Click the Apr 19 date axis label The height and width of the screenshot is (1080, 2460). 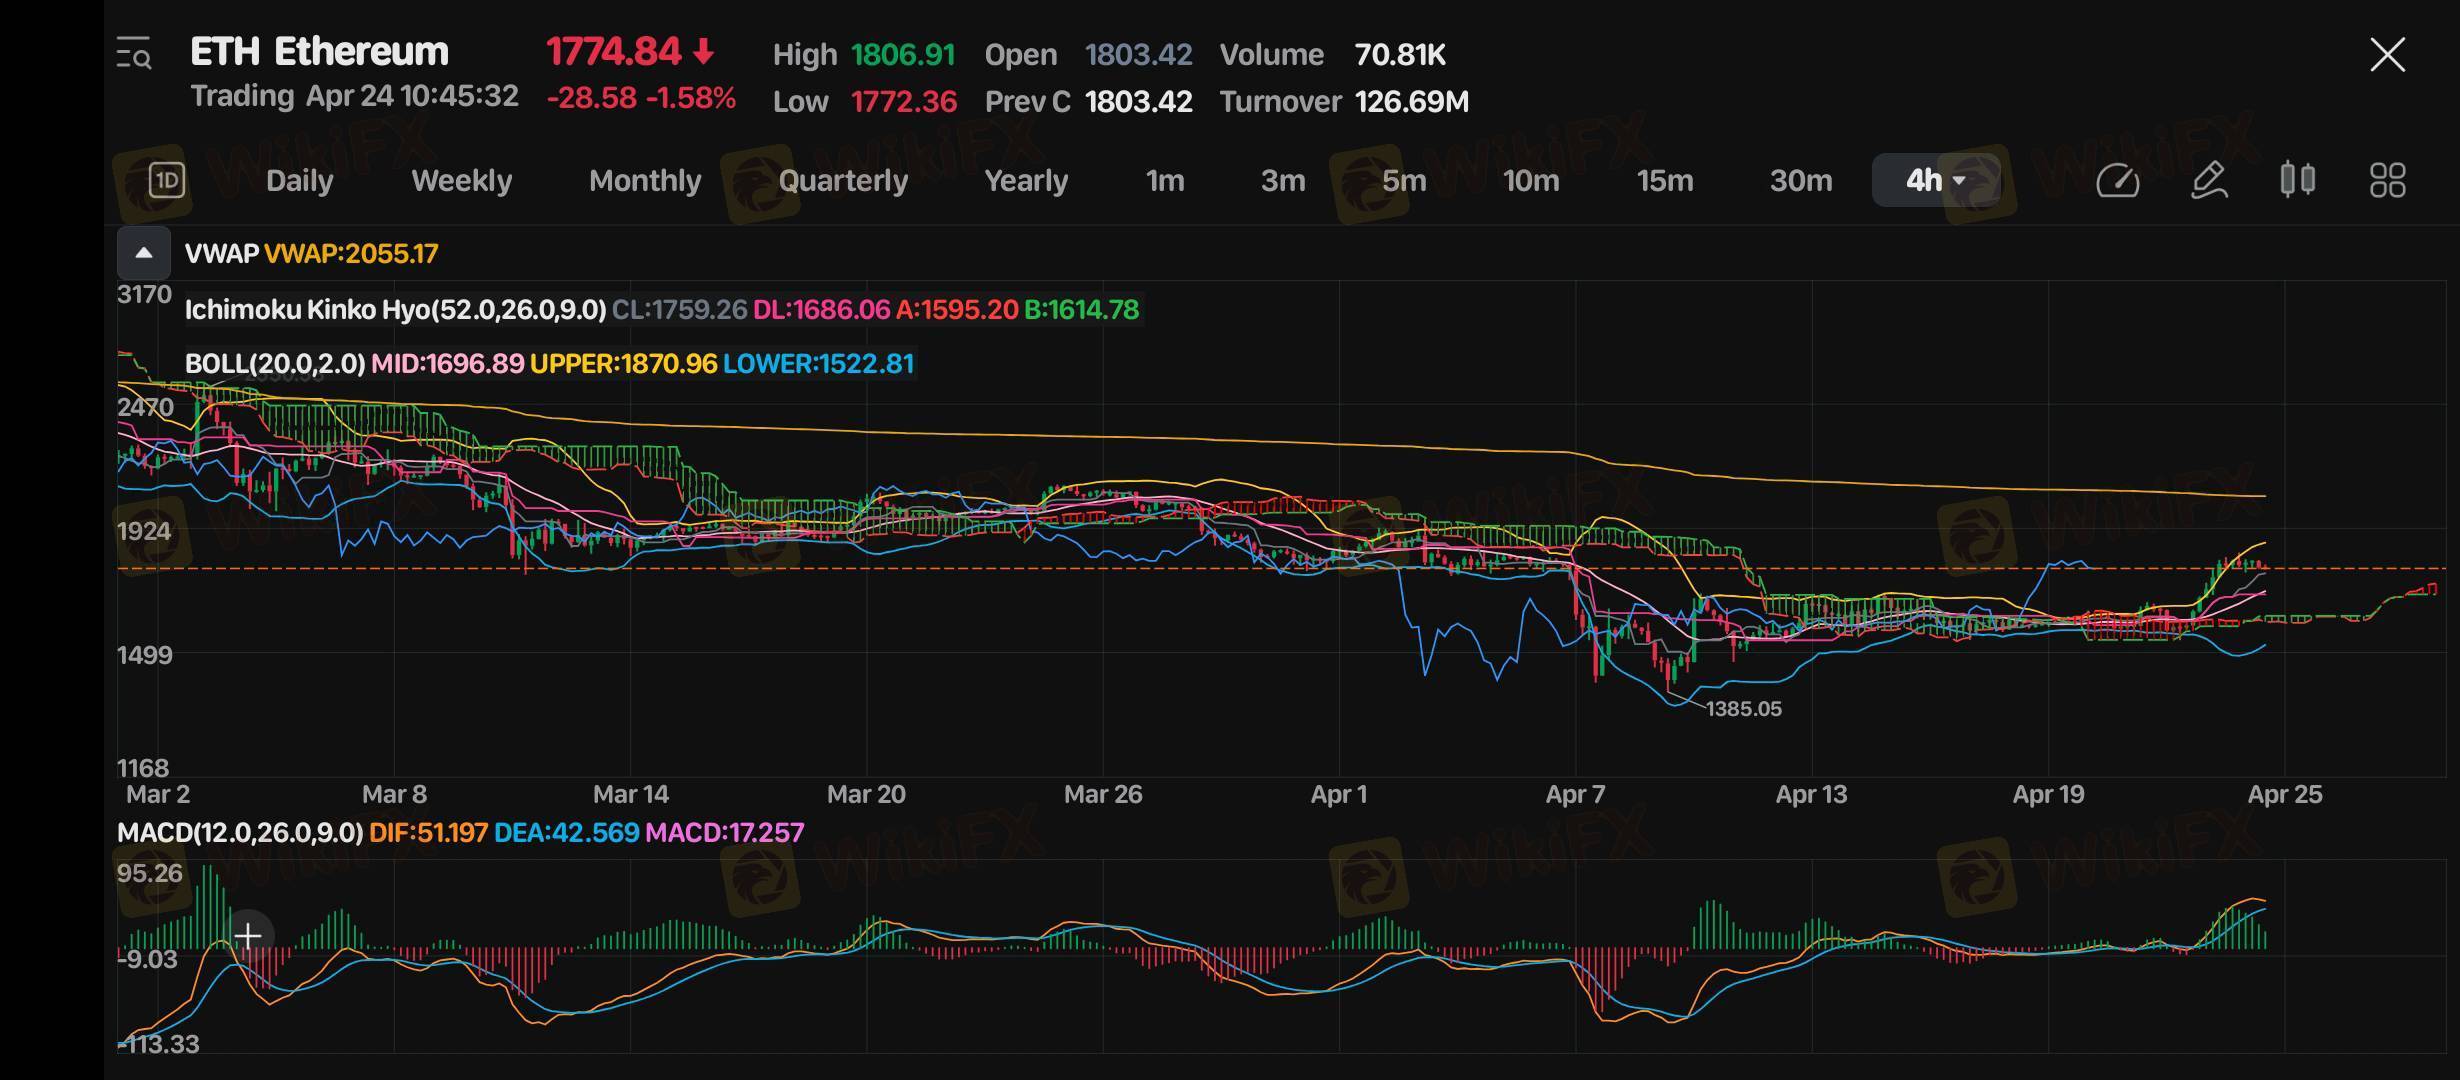(x=2048, y=794)
